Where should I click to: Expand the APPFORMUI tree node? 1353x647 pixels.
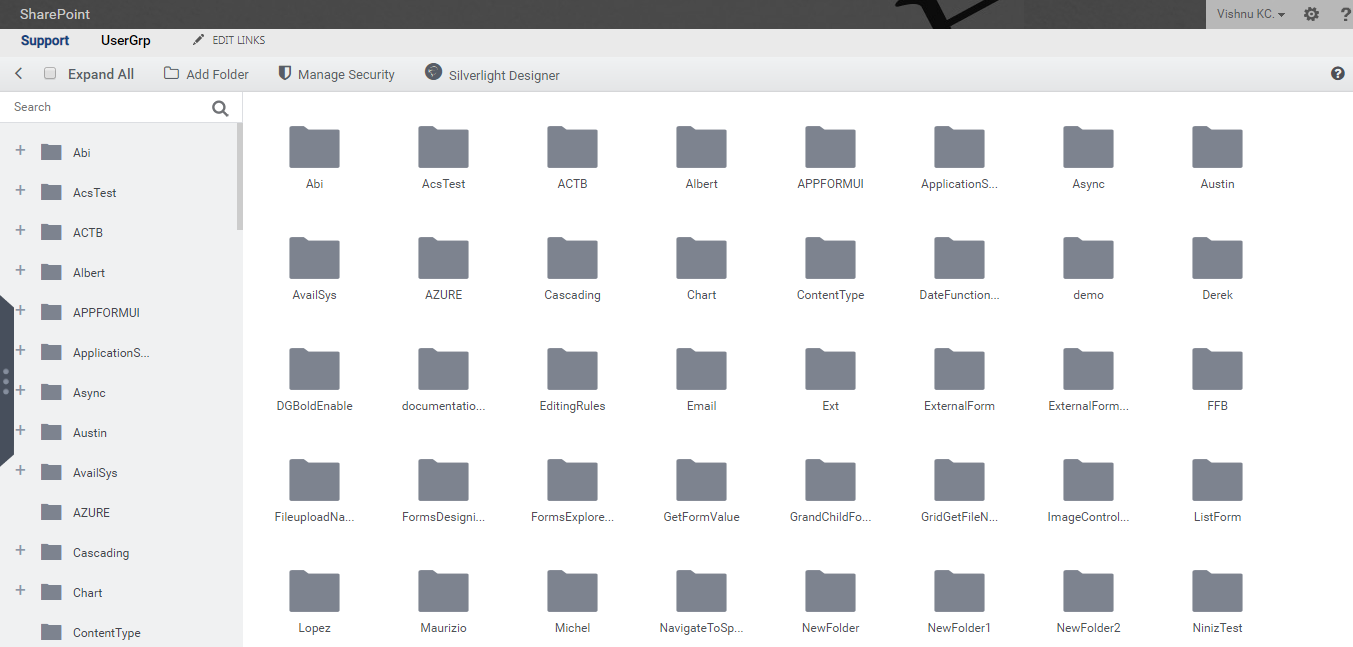pos(20,311)
